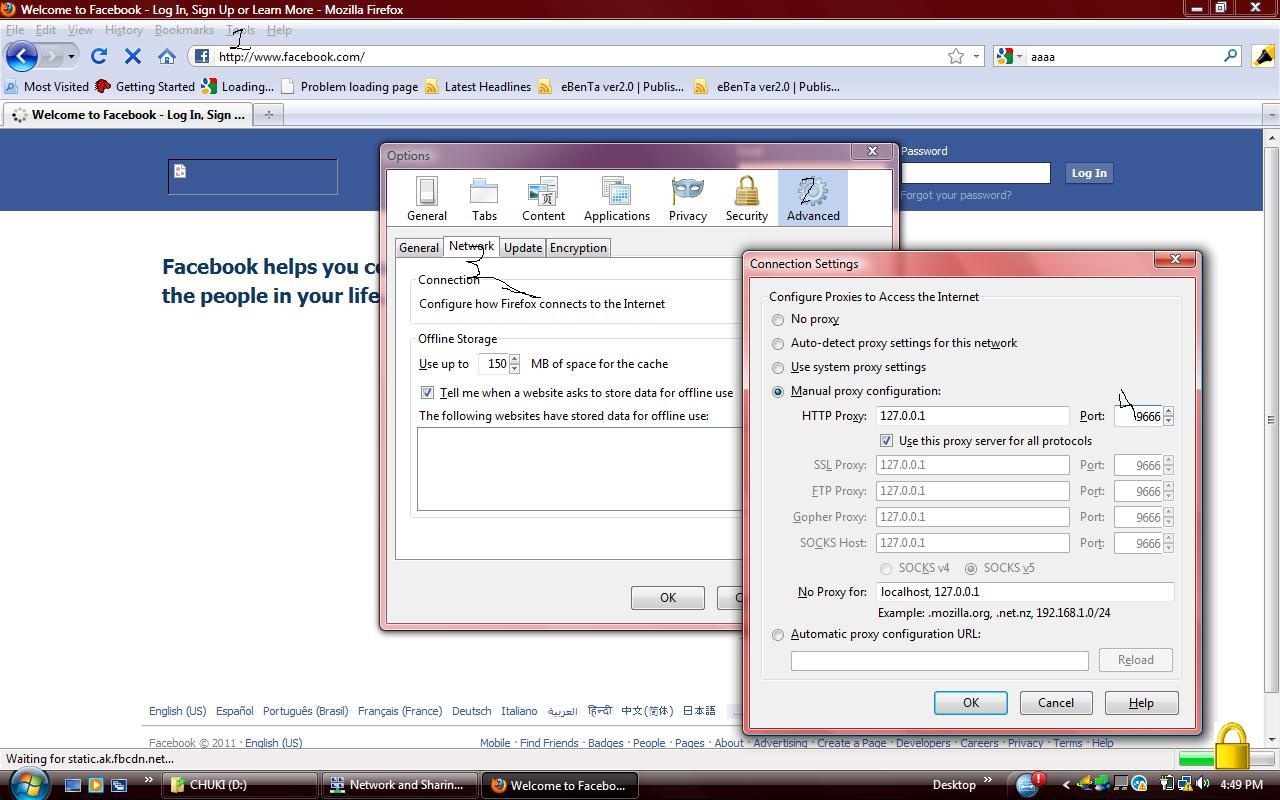Expand the Desktop toolbar chevron
Screen dimensions: 1280x800
pyautogui.click(x=988, y=781)
